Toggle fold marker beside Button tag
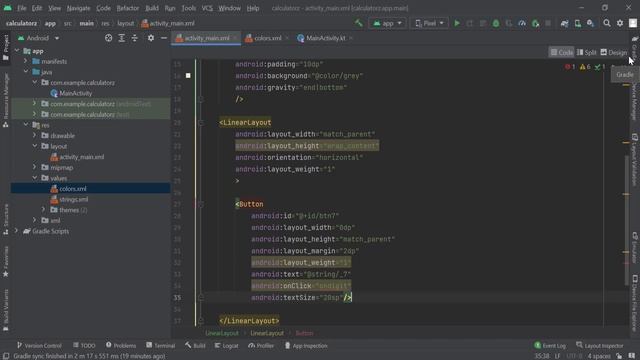The width and height of the screenshot is (640, 360). [x=201, y=204]
